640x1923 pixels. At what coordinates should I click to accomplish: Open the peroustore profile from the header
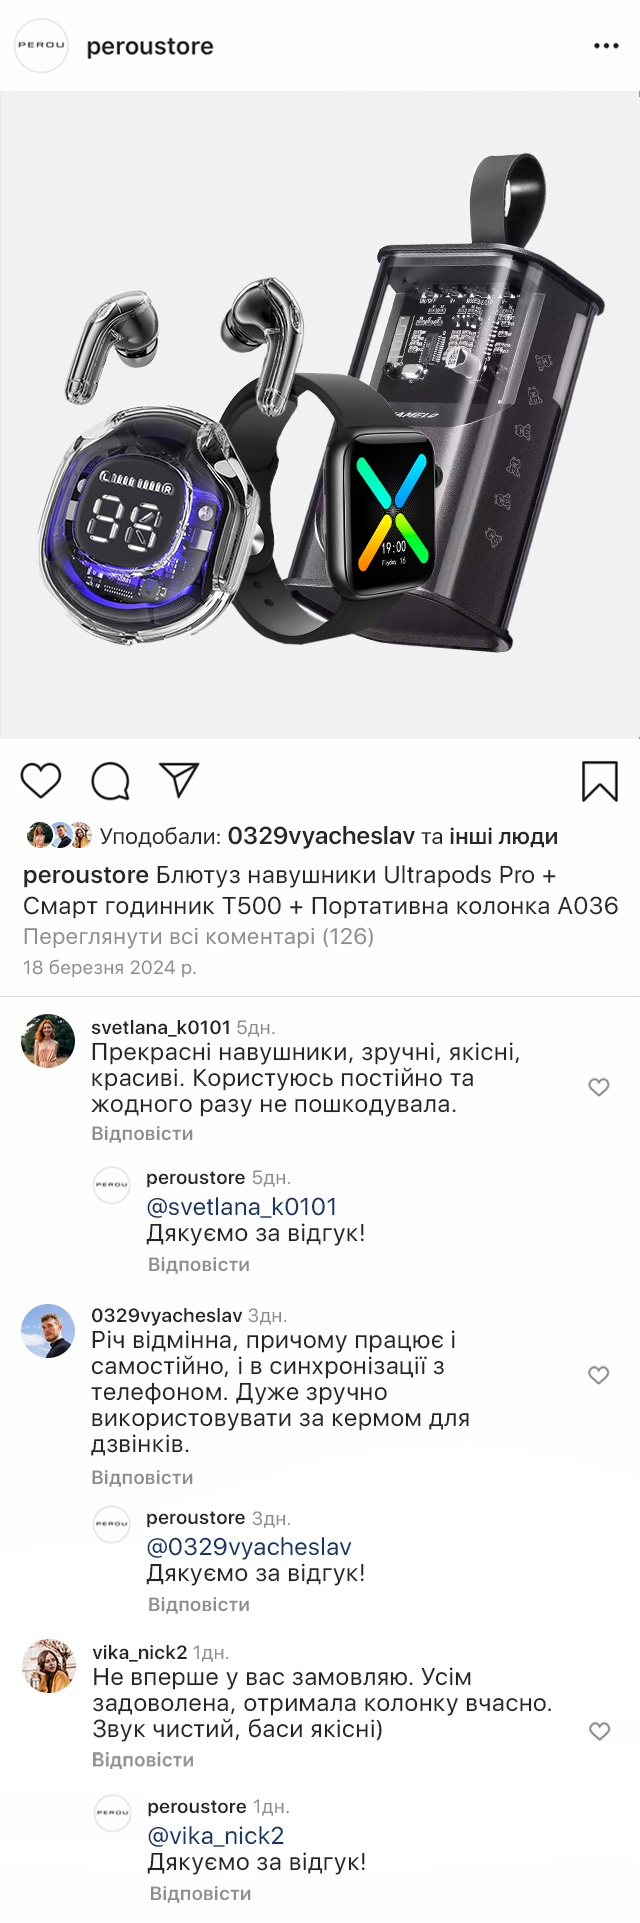pos(150,47)
